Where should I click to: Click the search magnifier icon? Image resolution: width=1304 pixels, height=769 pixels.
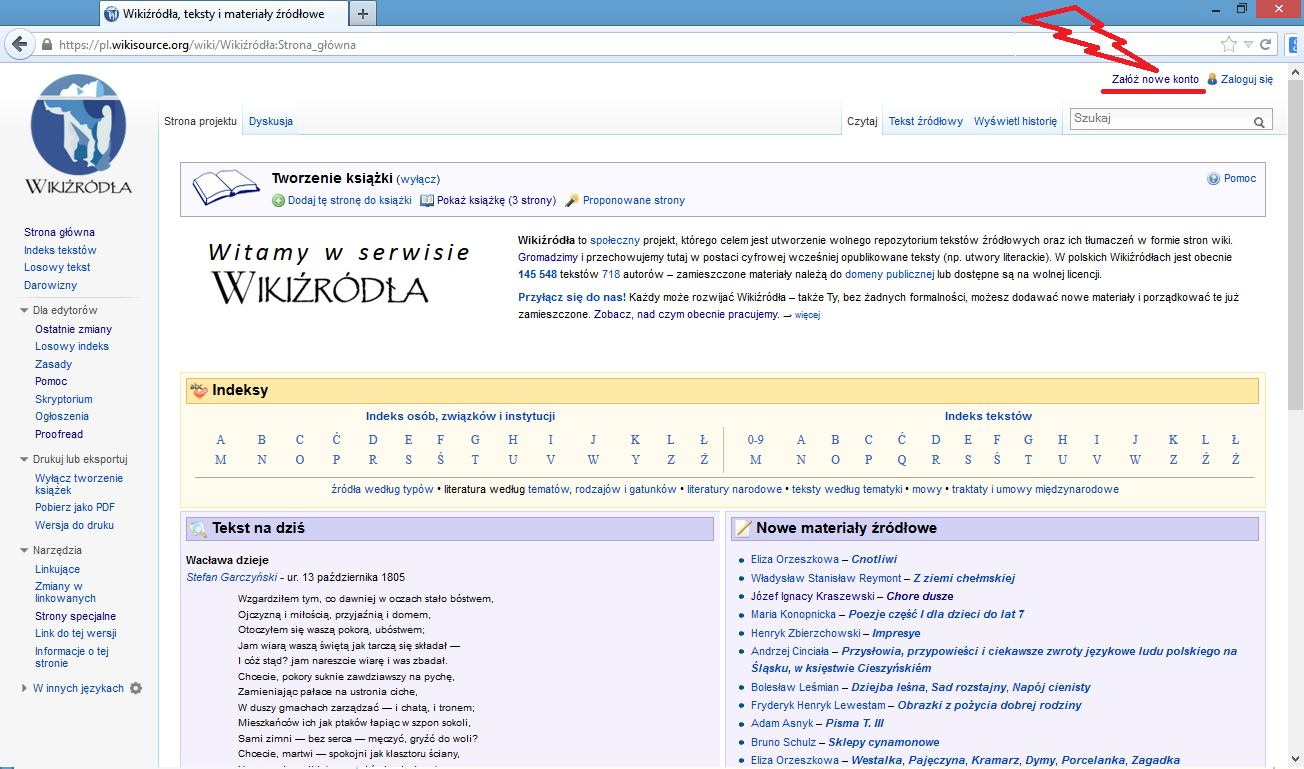[x=1259, y=122]
